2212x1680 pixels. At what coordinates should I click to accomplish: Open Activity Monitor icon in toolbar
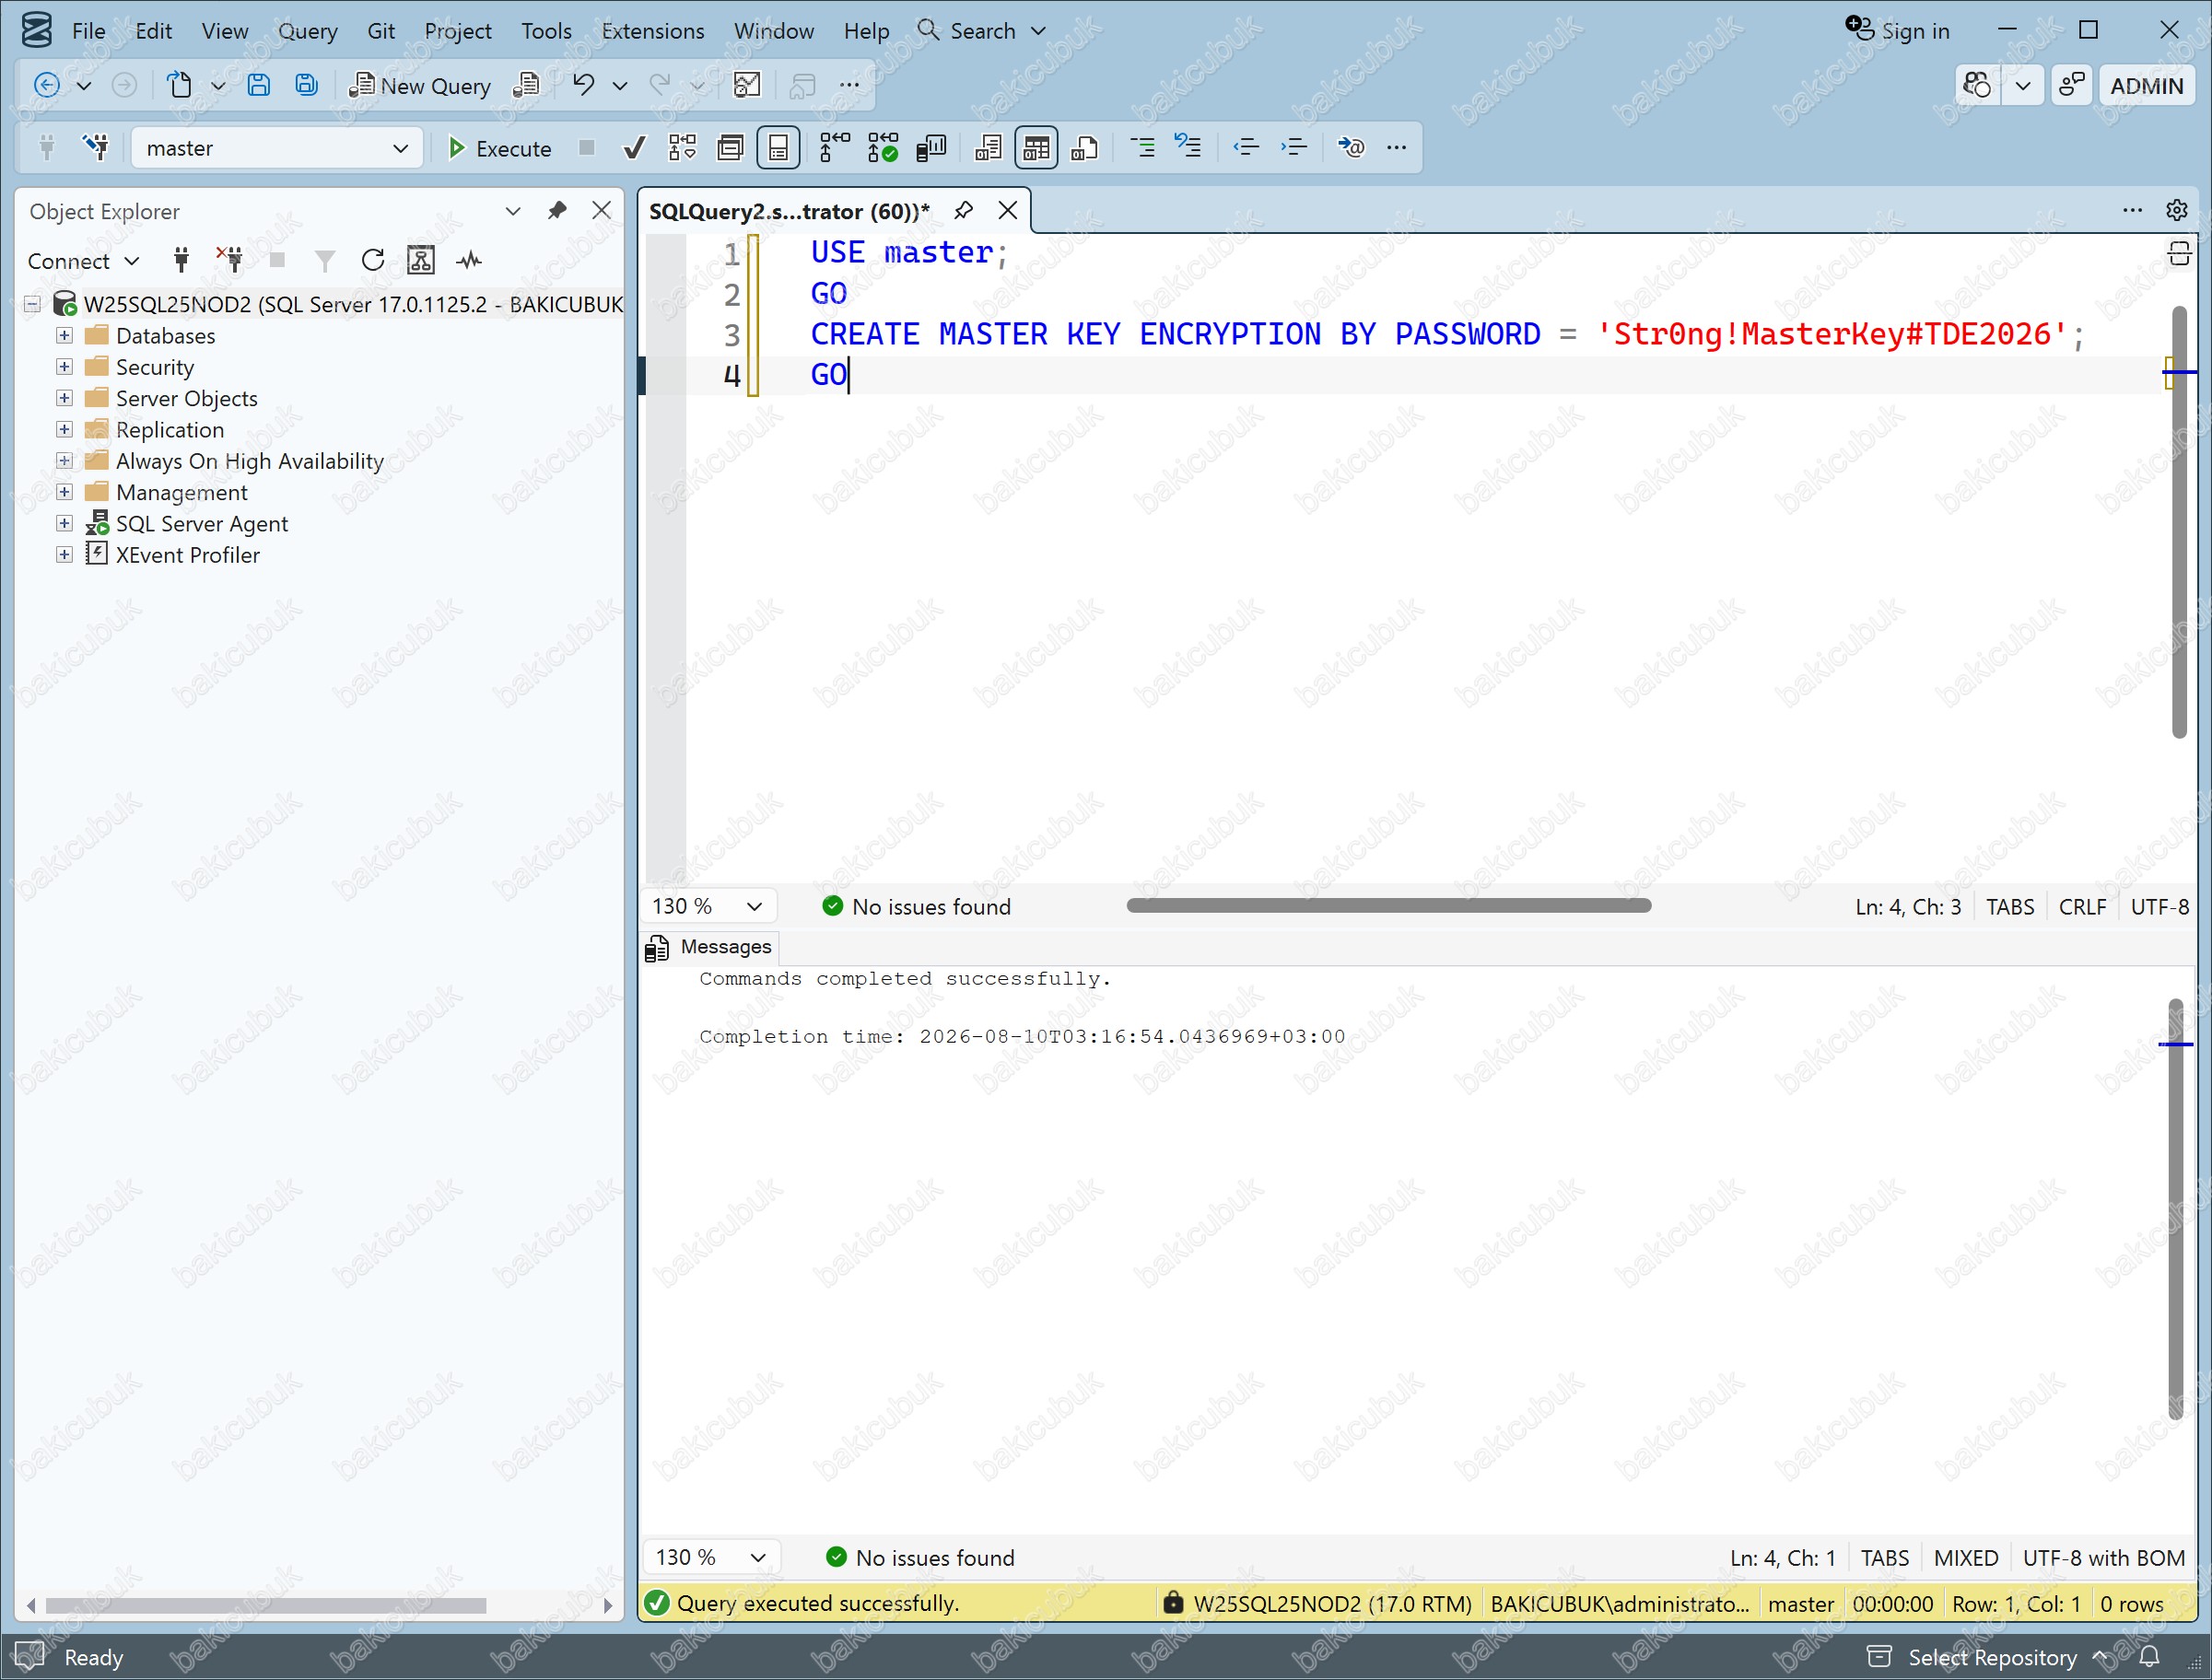coord(747,85)
